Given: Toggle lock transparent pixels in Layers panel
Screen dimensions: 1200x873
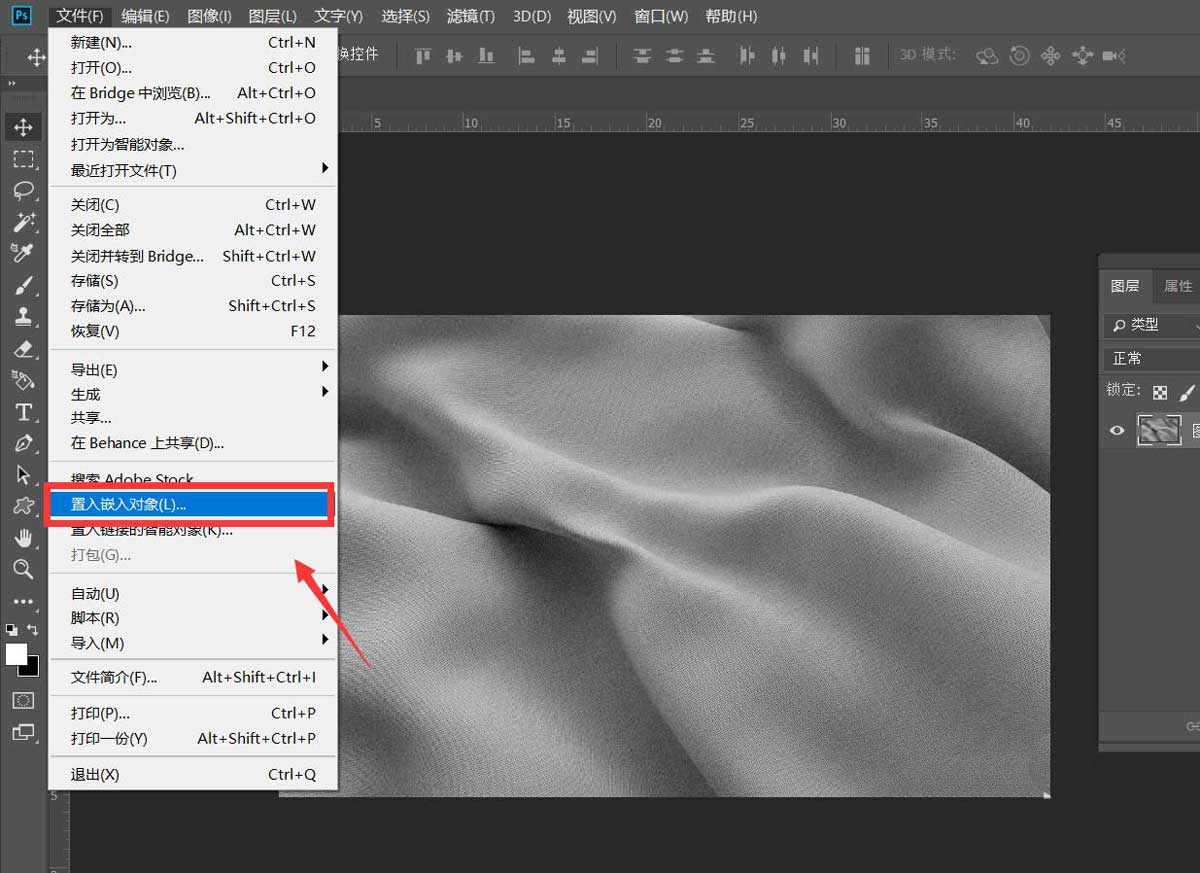Looking at the screenshot, I should (1160, 392).
